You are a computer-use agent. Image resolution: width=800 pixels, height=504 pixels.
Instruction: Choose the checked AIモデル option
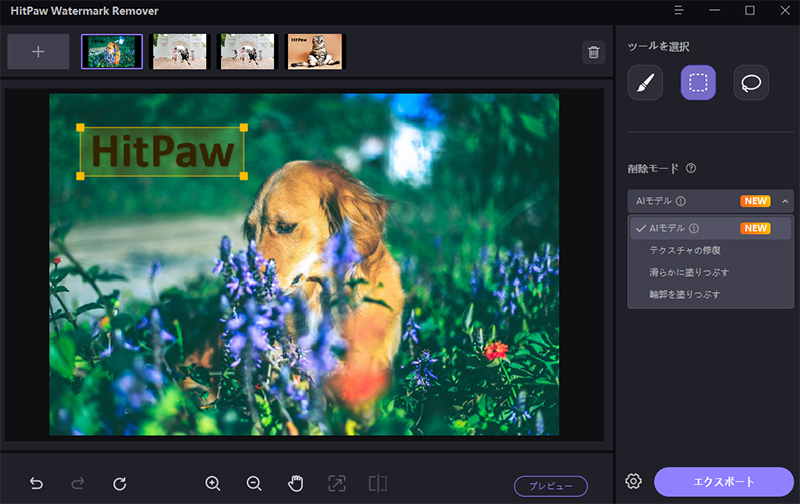[710, 228]
